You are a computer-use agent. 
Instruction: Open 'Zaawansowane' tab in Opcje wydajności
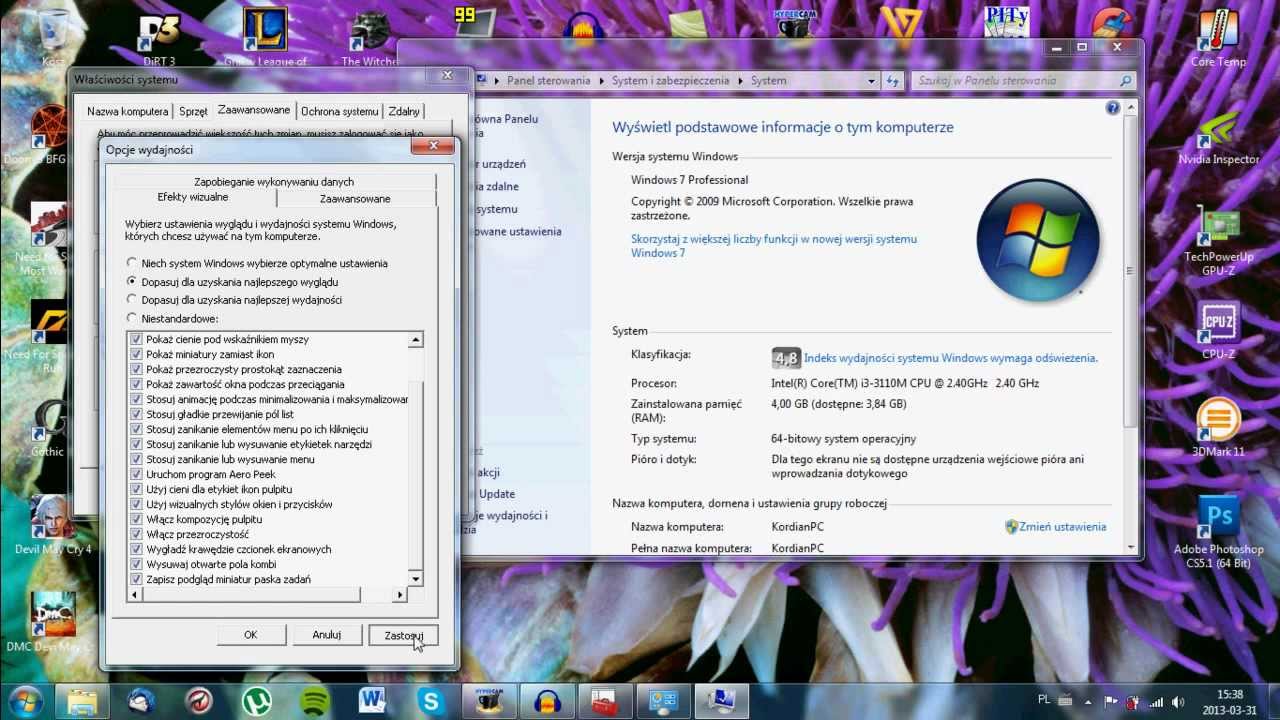coord(355,199)
